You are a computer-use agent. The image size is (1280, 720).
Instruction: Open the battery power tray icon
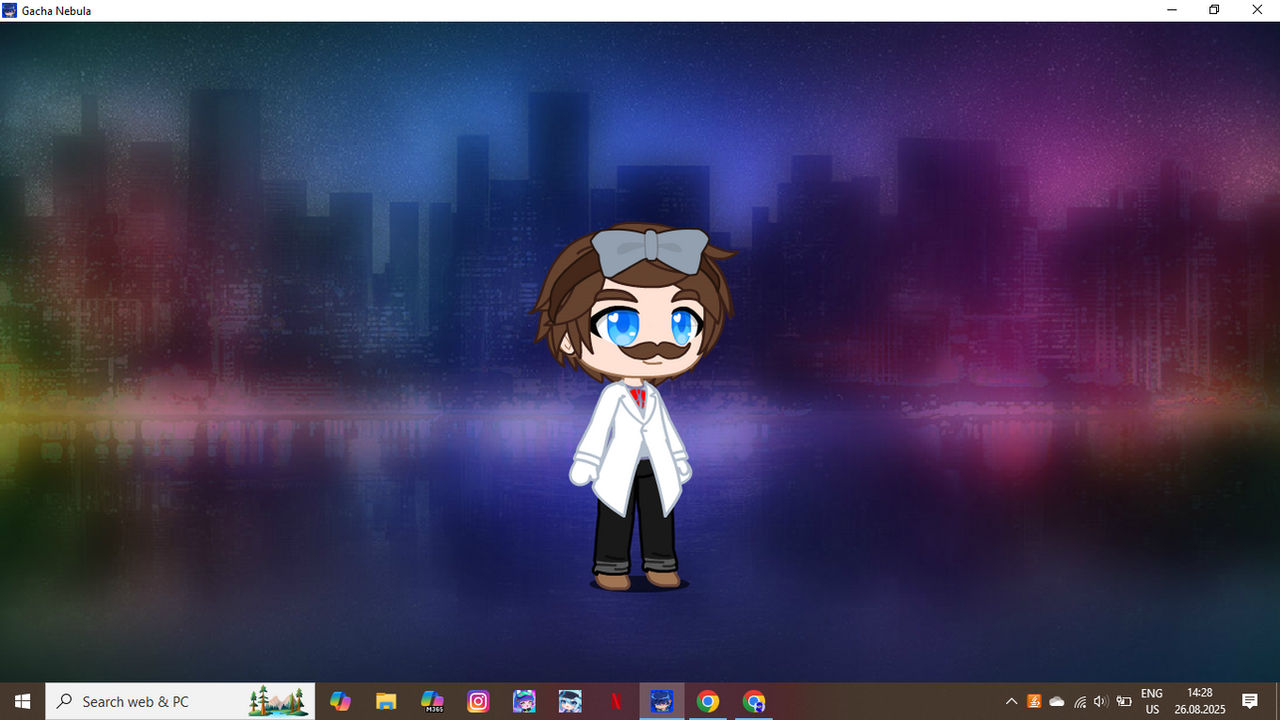[1124, 701]
